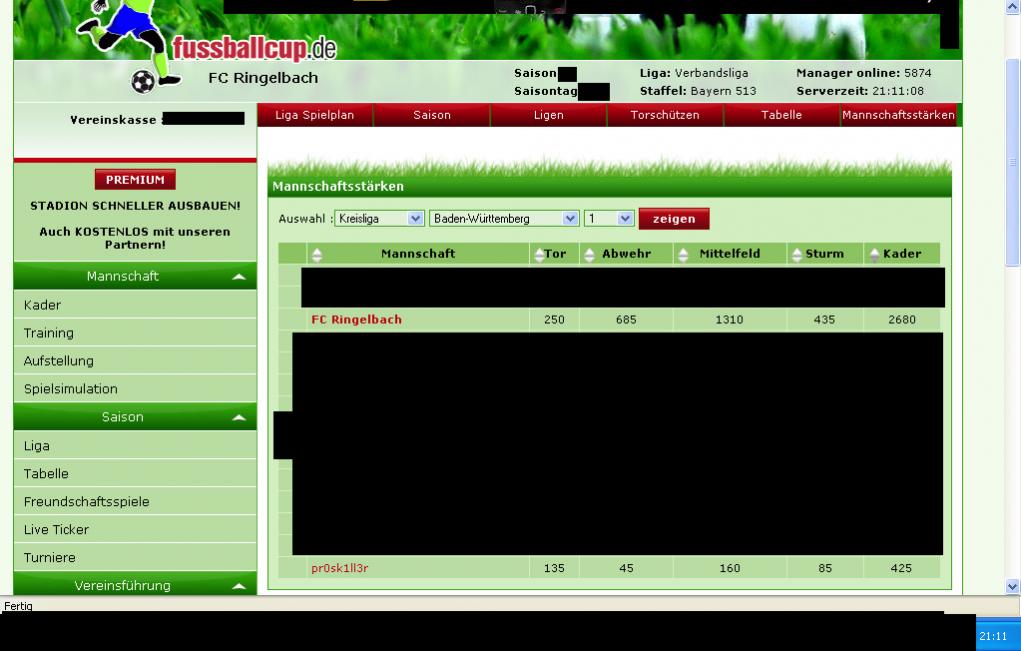The image size is (1021, 651).
Task: Click the Mittelfeld sort arrows
Action: [x=683, y=254]
